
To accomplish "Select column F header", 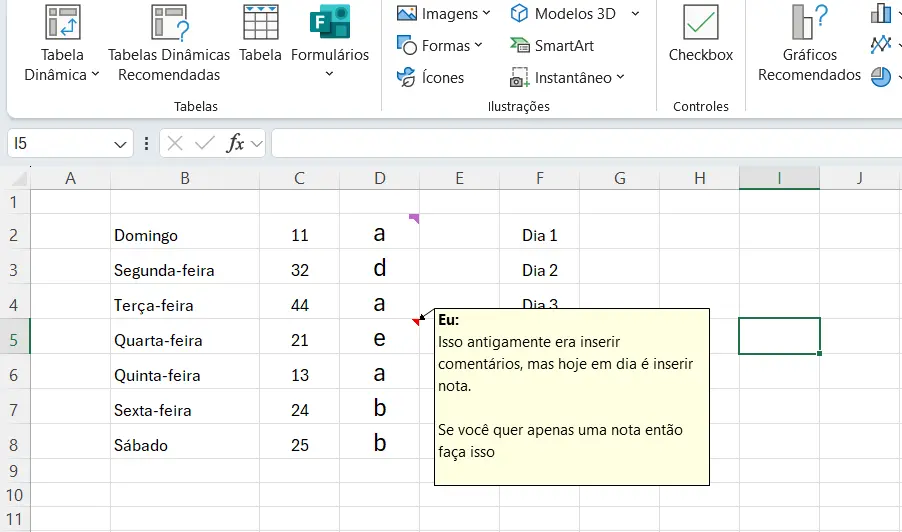I will pos(540,178).
